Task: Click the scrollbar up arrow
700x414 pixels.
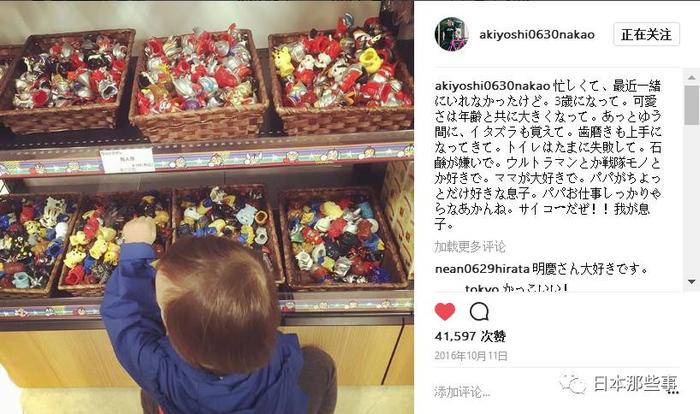Action: pos(692,77)
